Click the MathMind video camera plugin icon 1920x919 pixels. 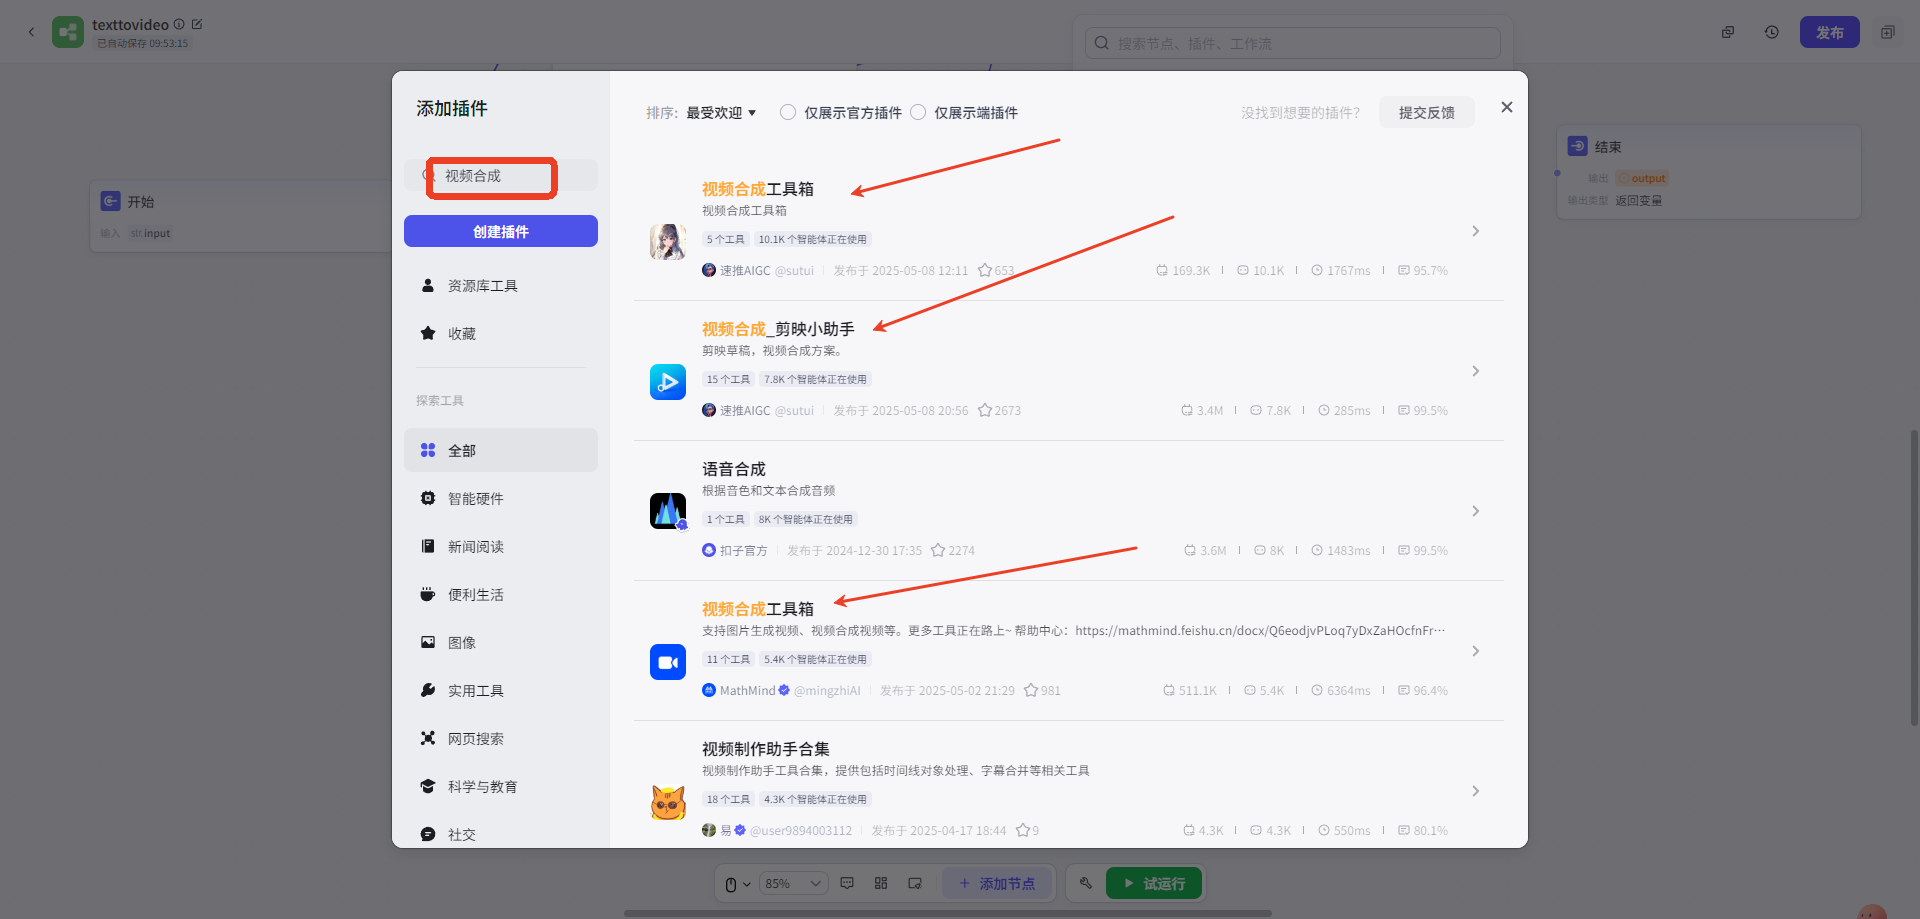(667, 662)
